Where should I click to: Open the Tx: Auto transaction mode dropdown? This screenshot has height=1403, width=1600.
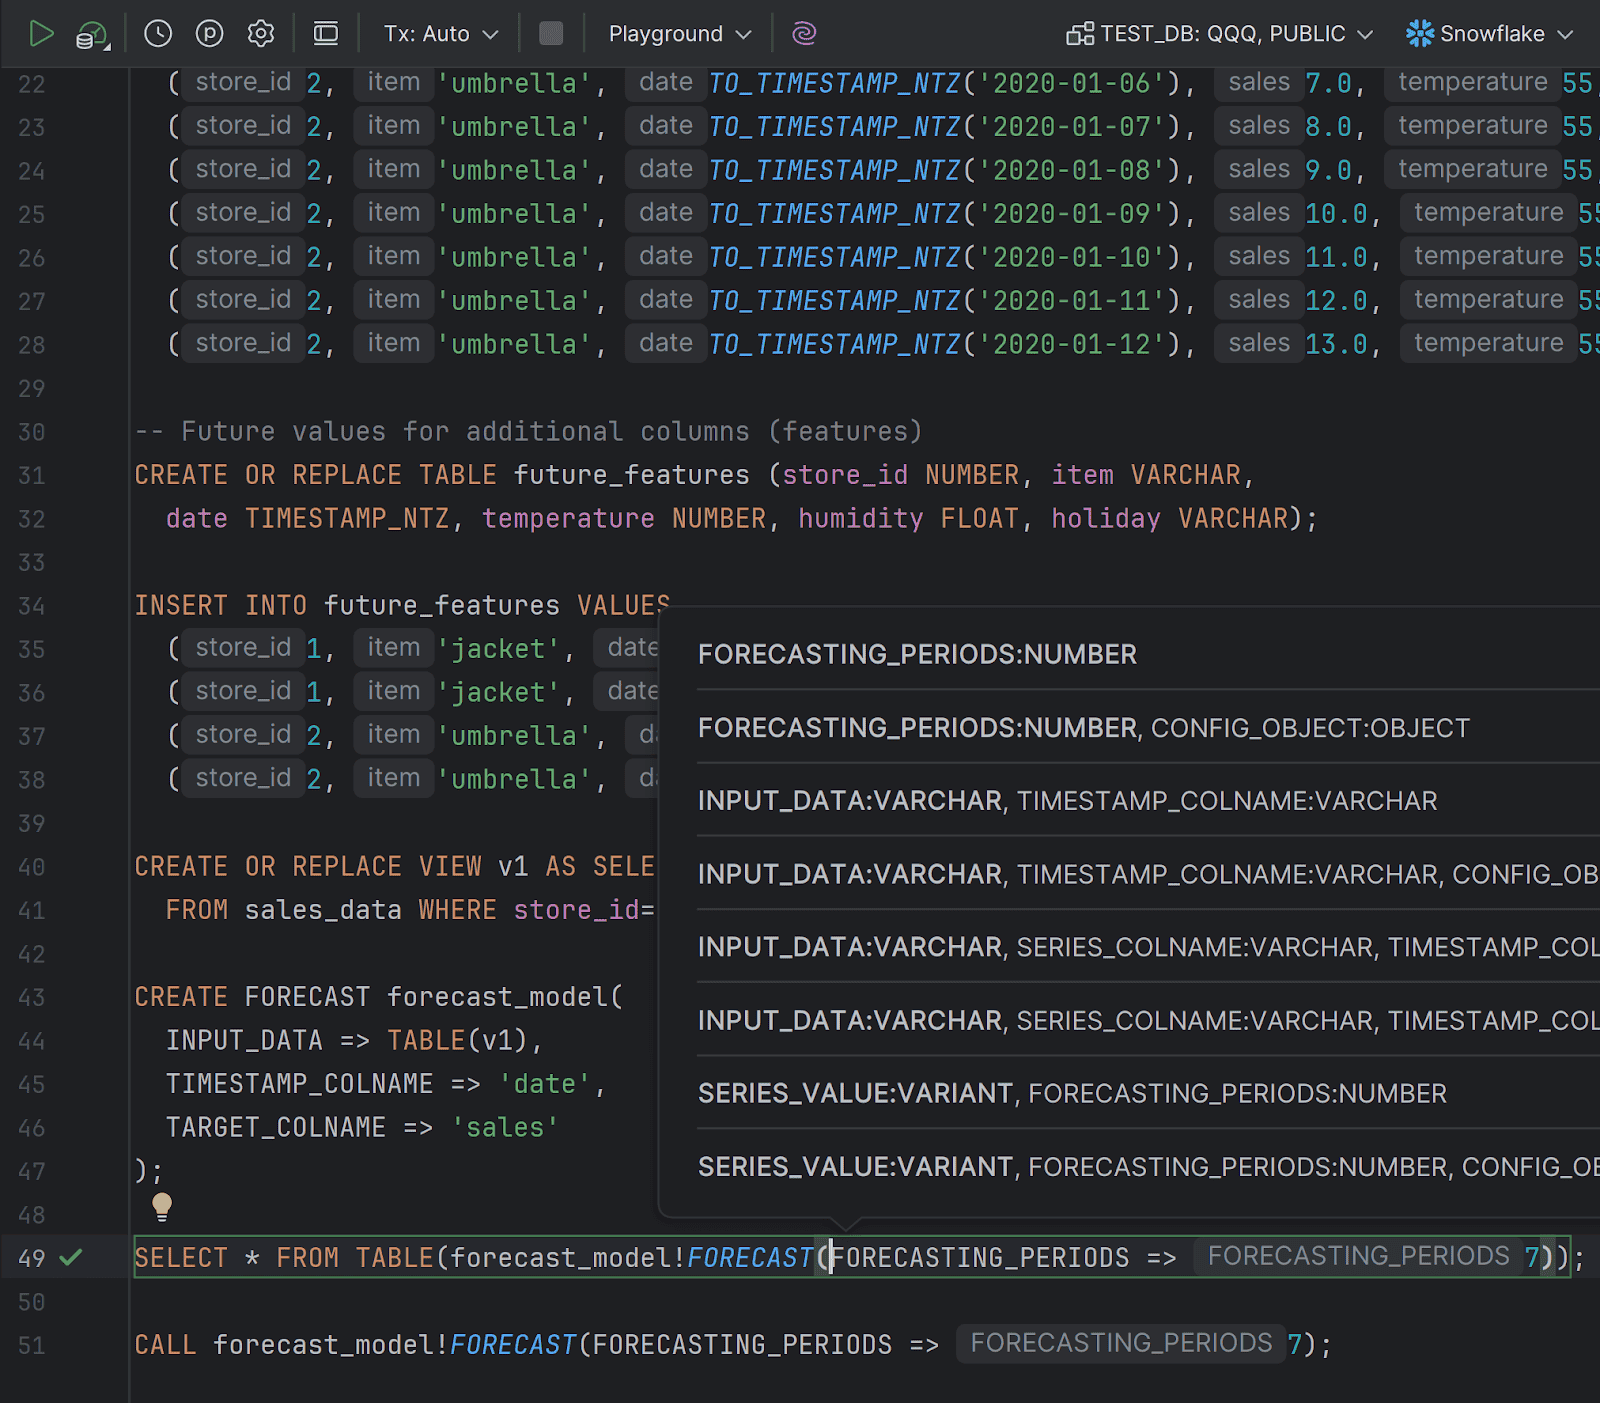point(440,34)
